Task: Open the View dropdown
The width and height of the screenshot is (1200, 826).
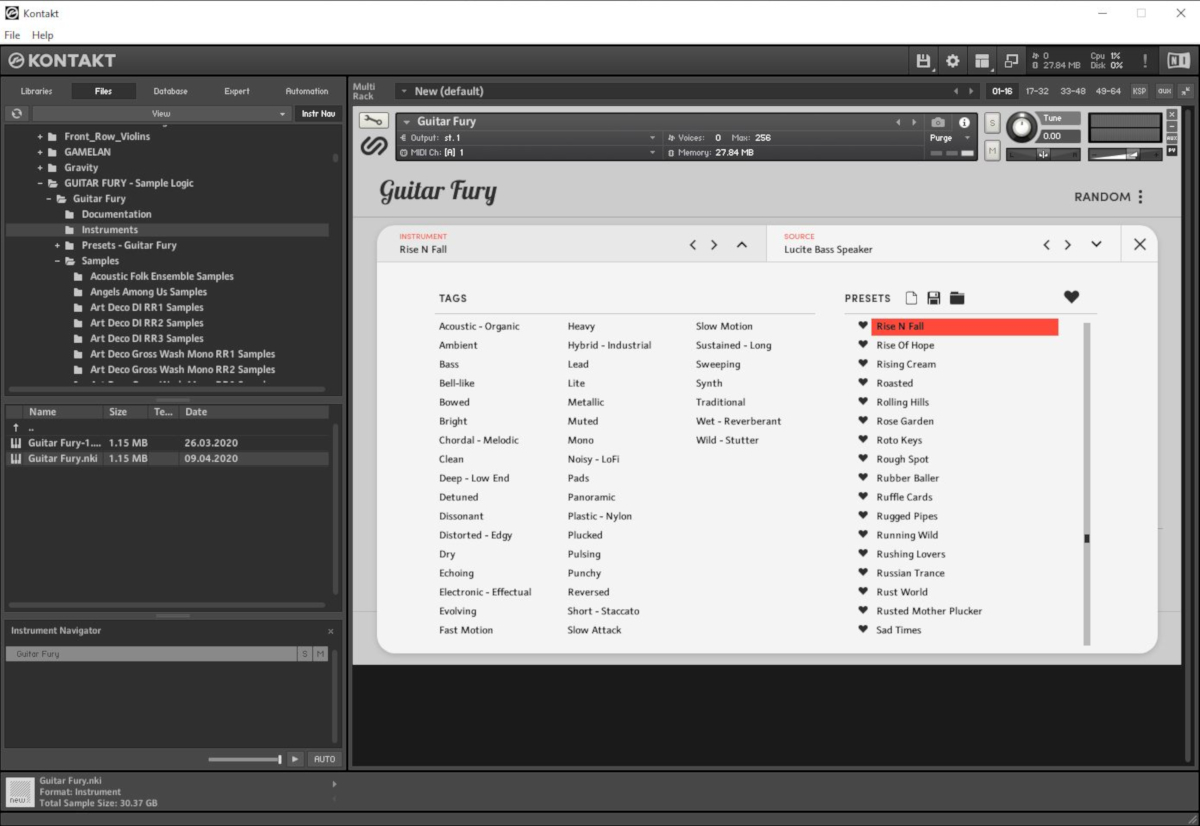Action: 160,114
